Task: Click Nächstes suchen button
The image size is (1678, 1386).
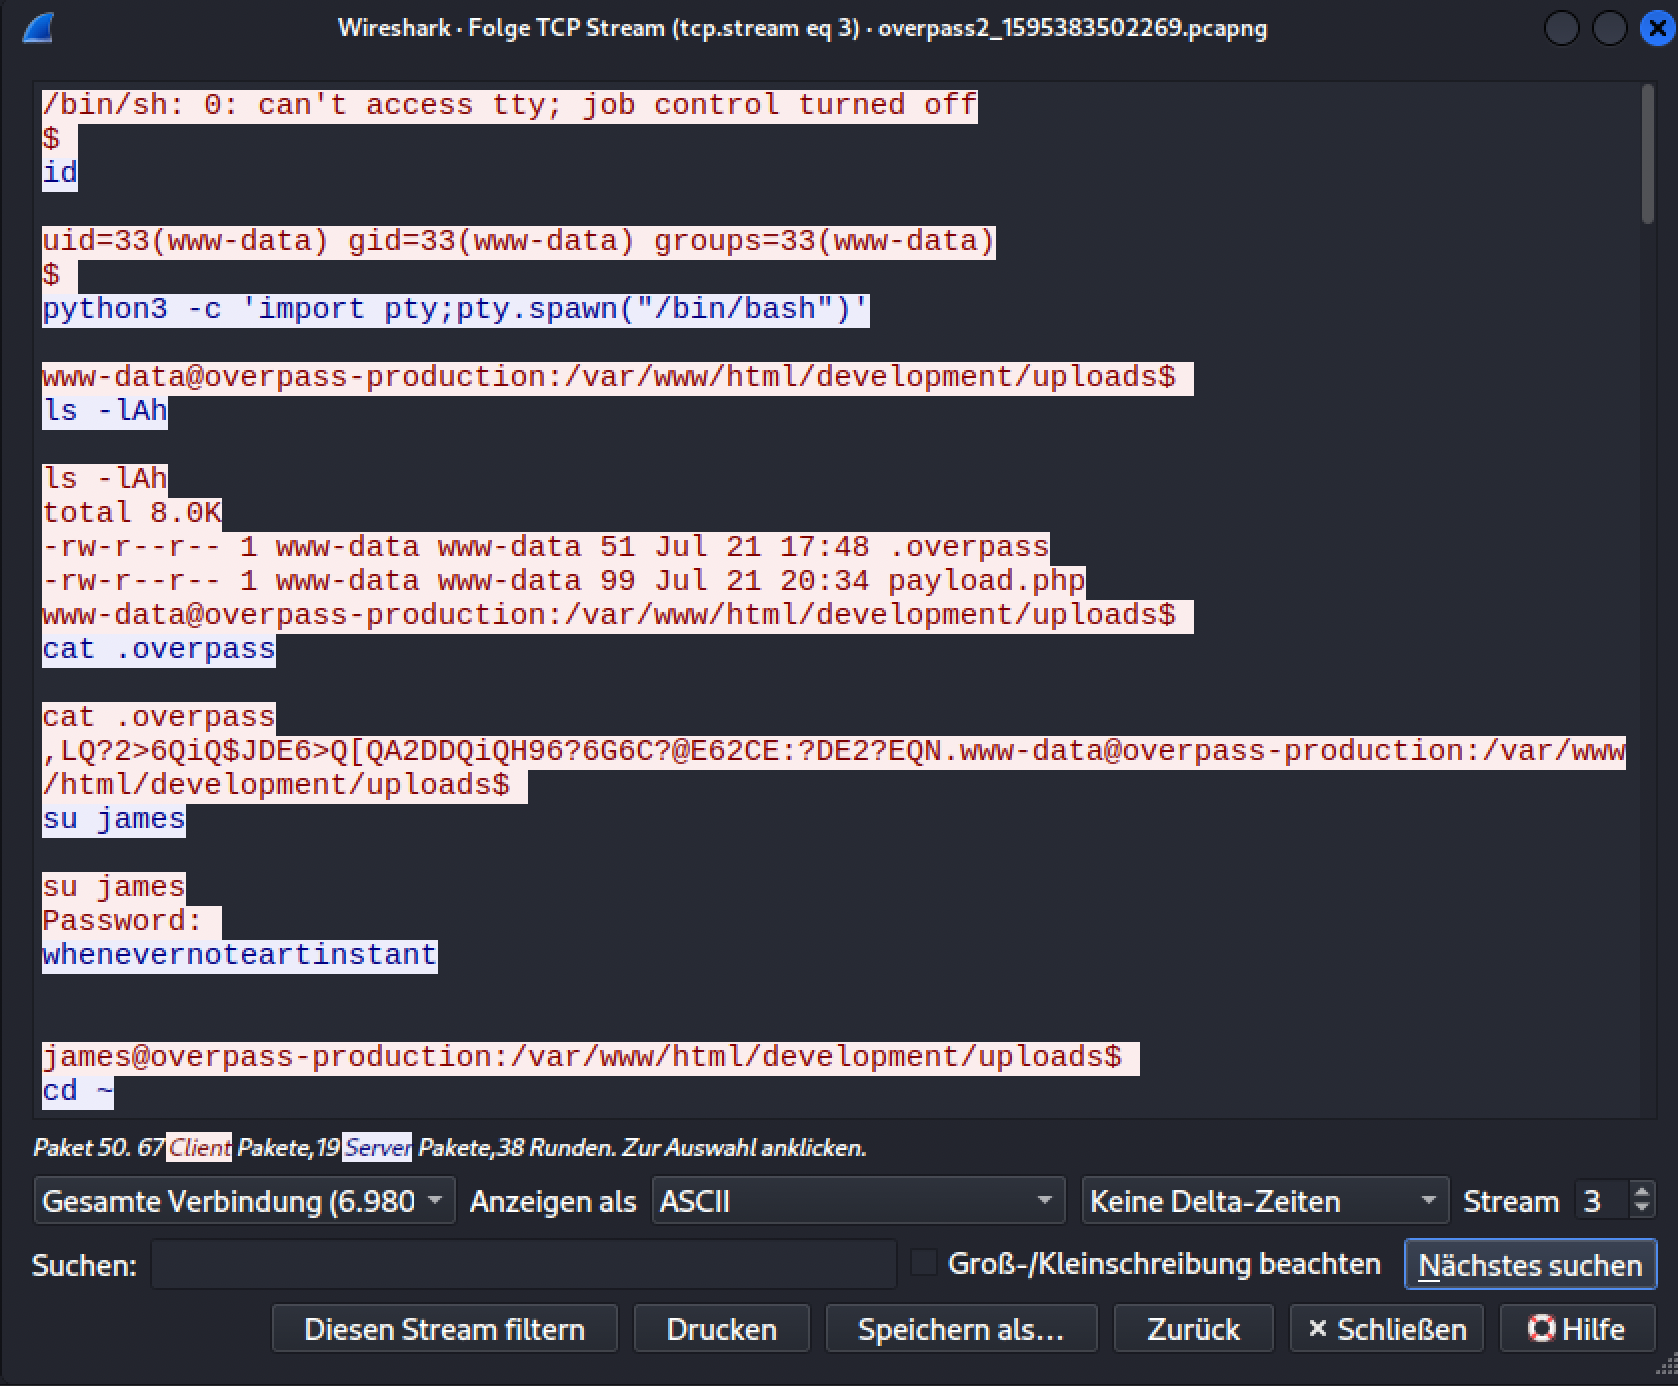Action: [1530, 1264]
